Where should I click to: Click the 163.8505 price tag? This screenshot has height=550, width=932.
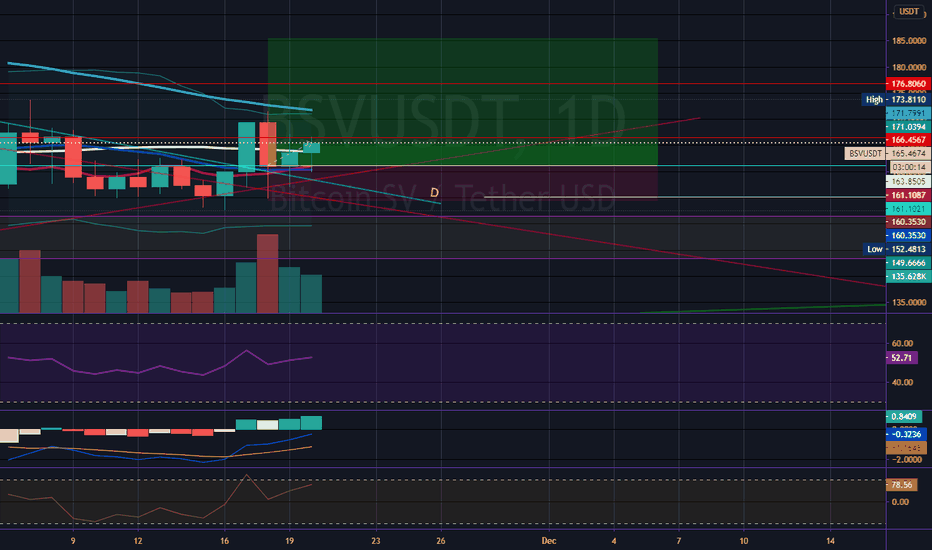[x=908, y=181]
